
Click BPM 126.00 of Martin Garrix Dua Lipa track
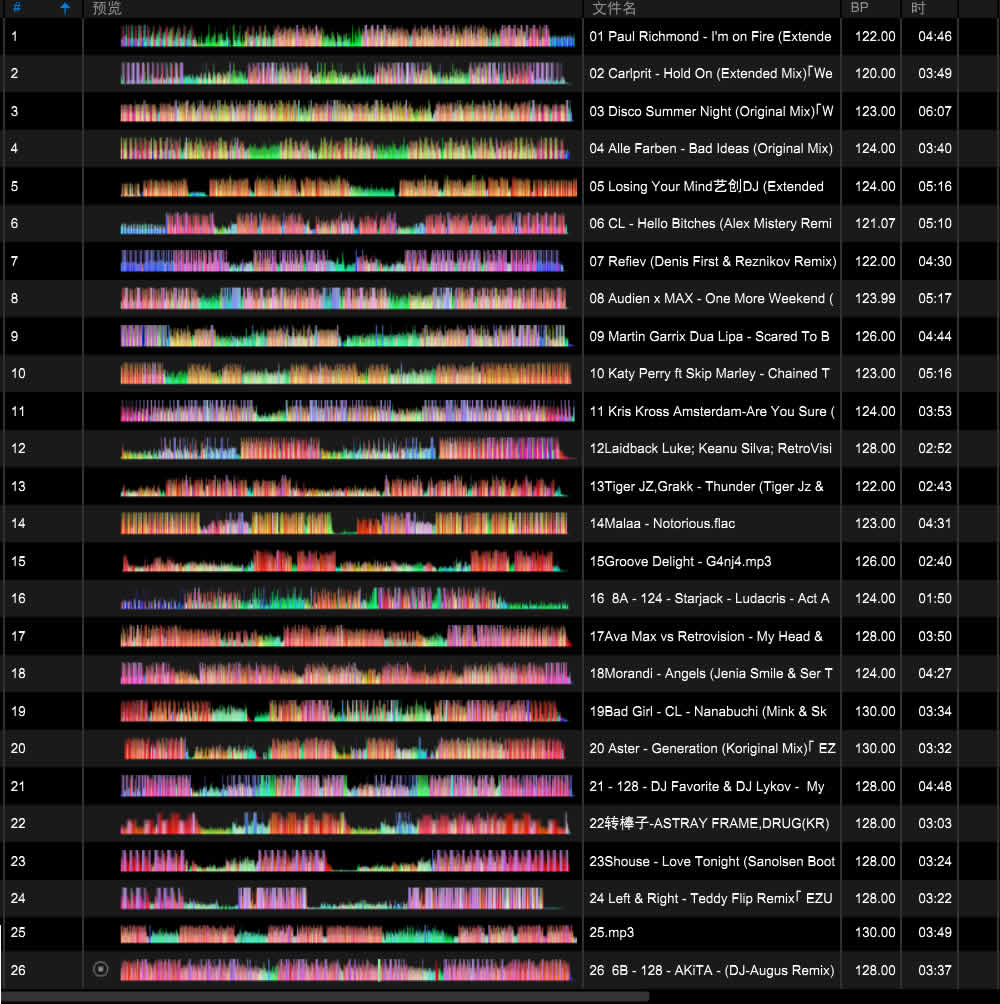pyautogui.click(x=875, y=336)
